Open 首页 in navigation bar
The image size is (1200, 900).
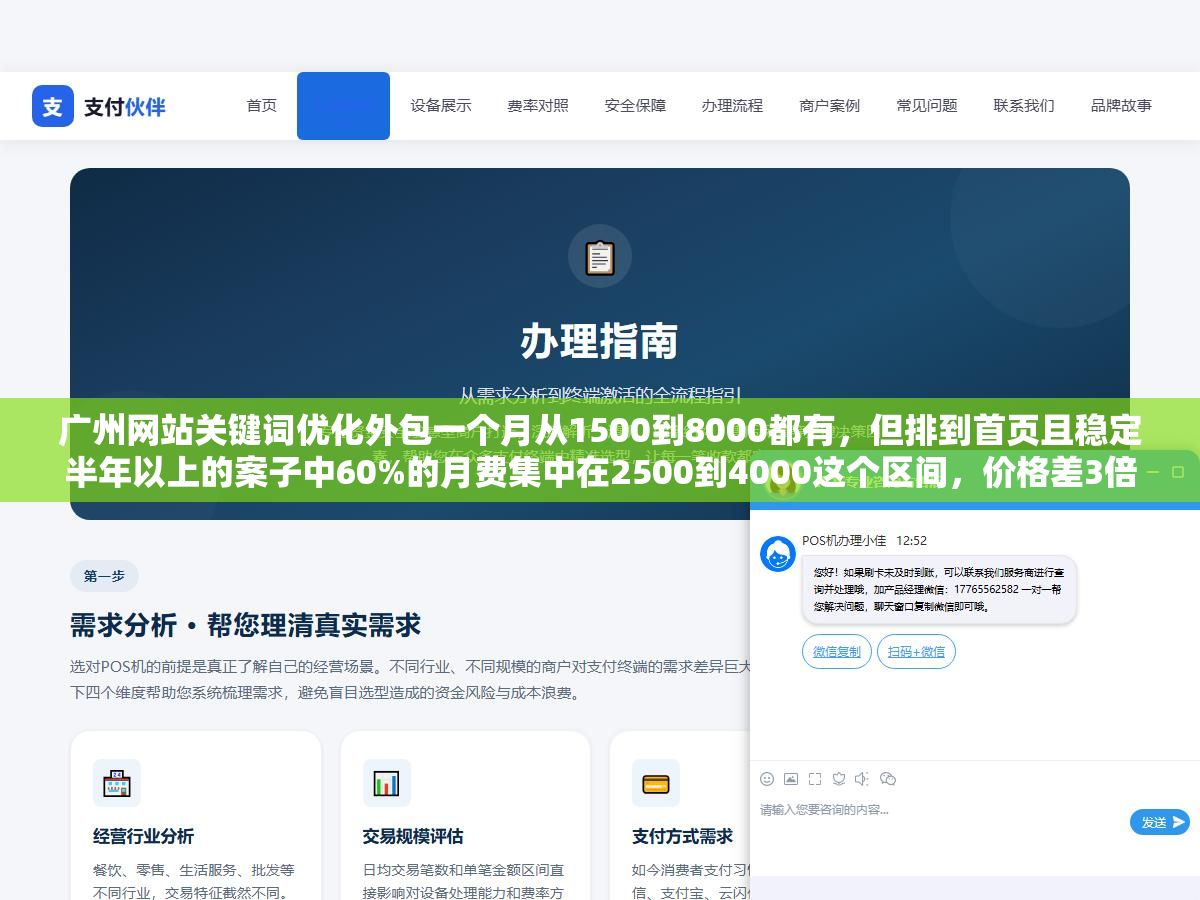tap(262, 105)
